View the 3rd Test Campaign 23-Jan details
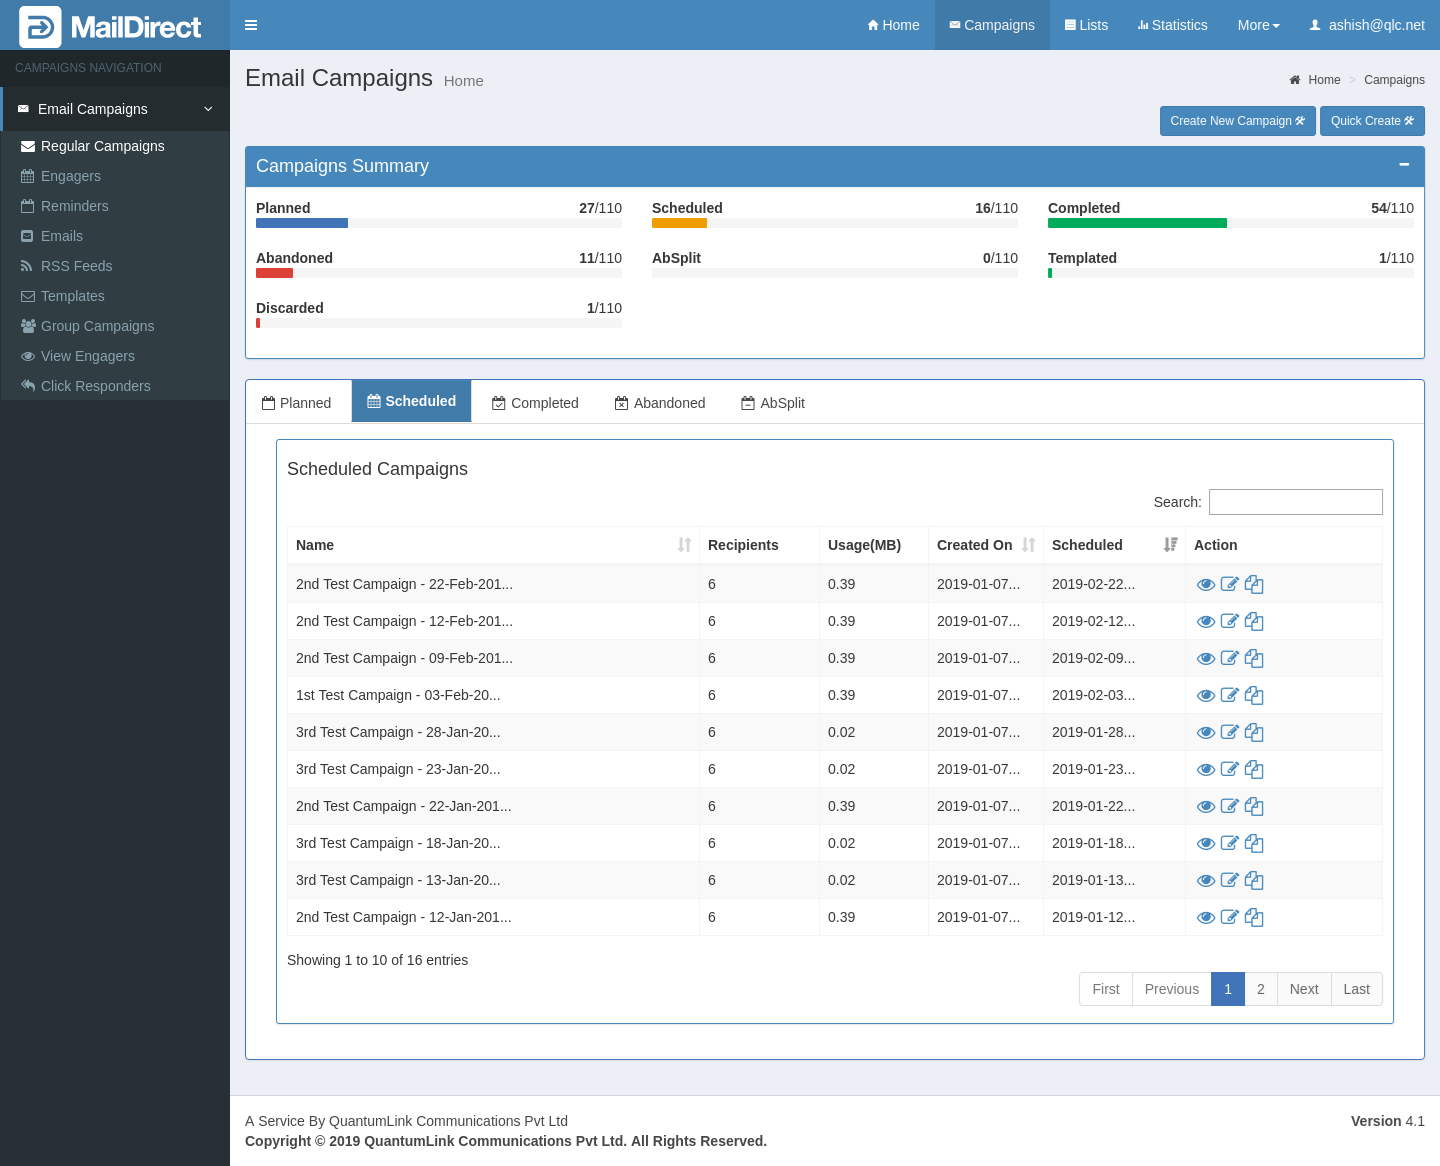Viewport: 1440px width, 1166px height. coord(1206,770)
